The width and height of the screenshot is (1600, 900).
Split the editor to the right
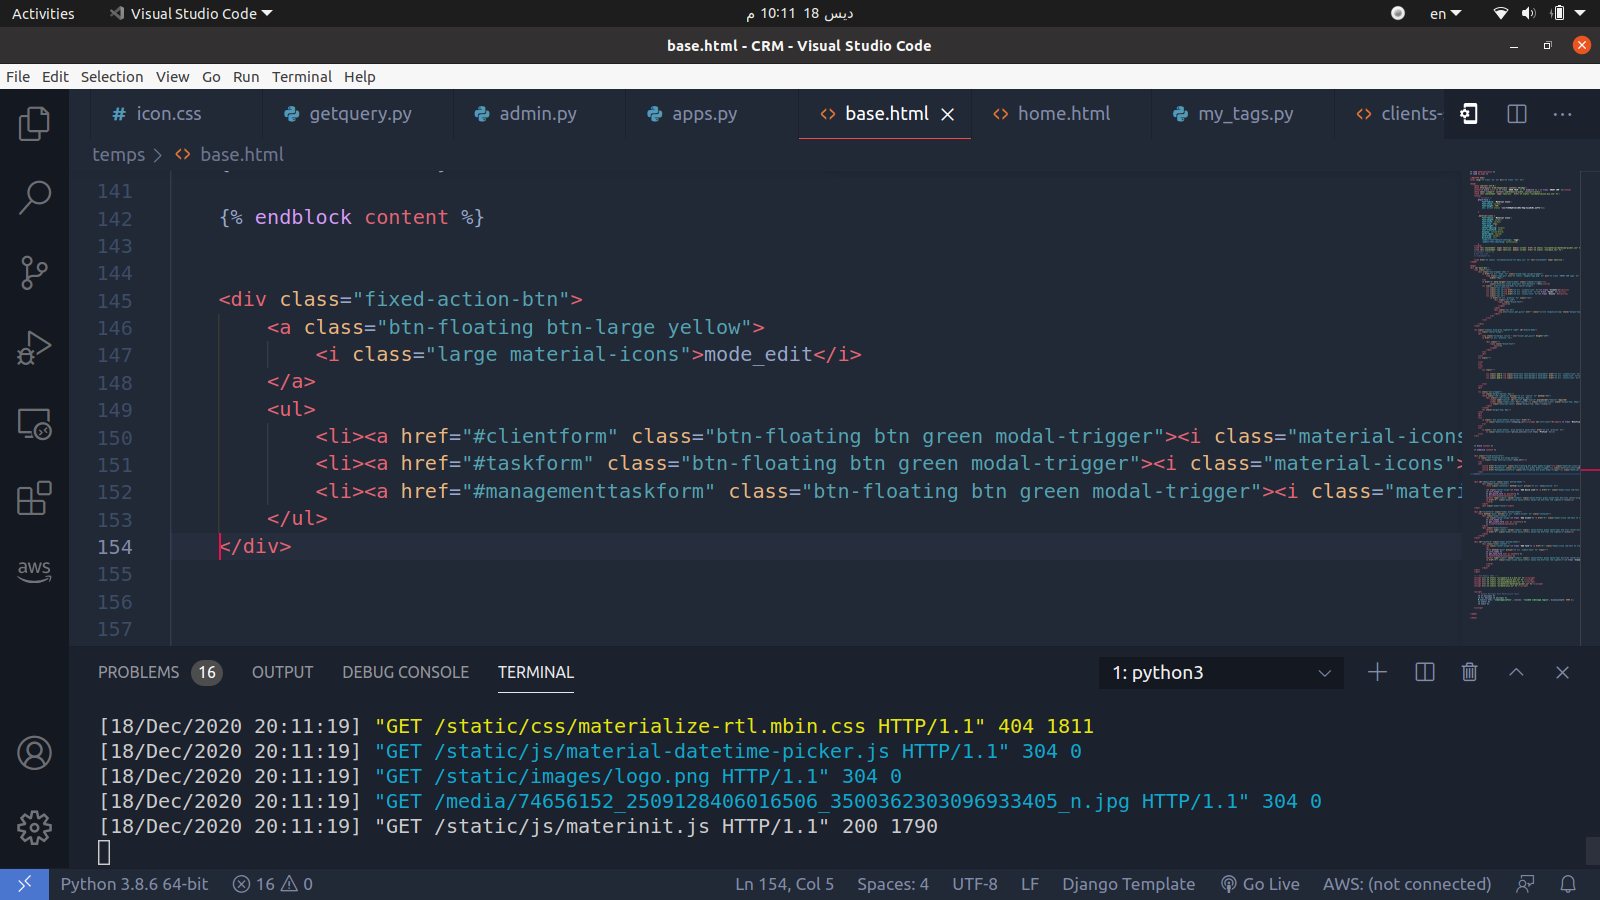tap(1516, 114)
